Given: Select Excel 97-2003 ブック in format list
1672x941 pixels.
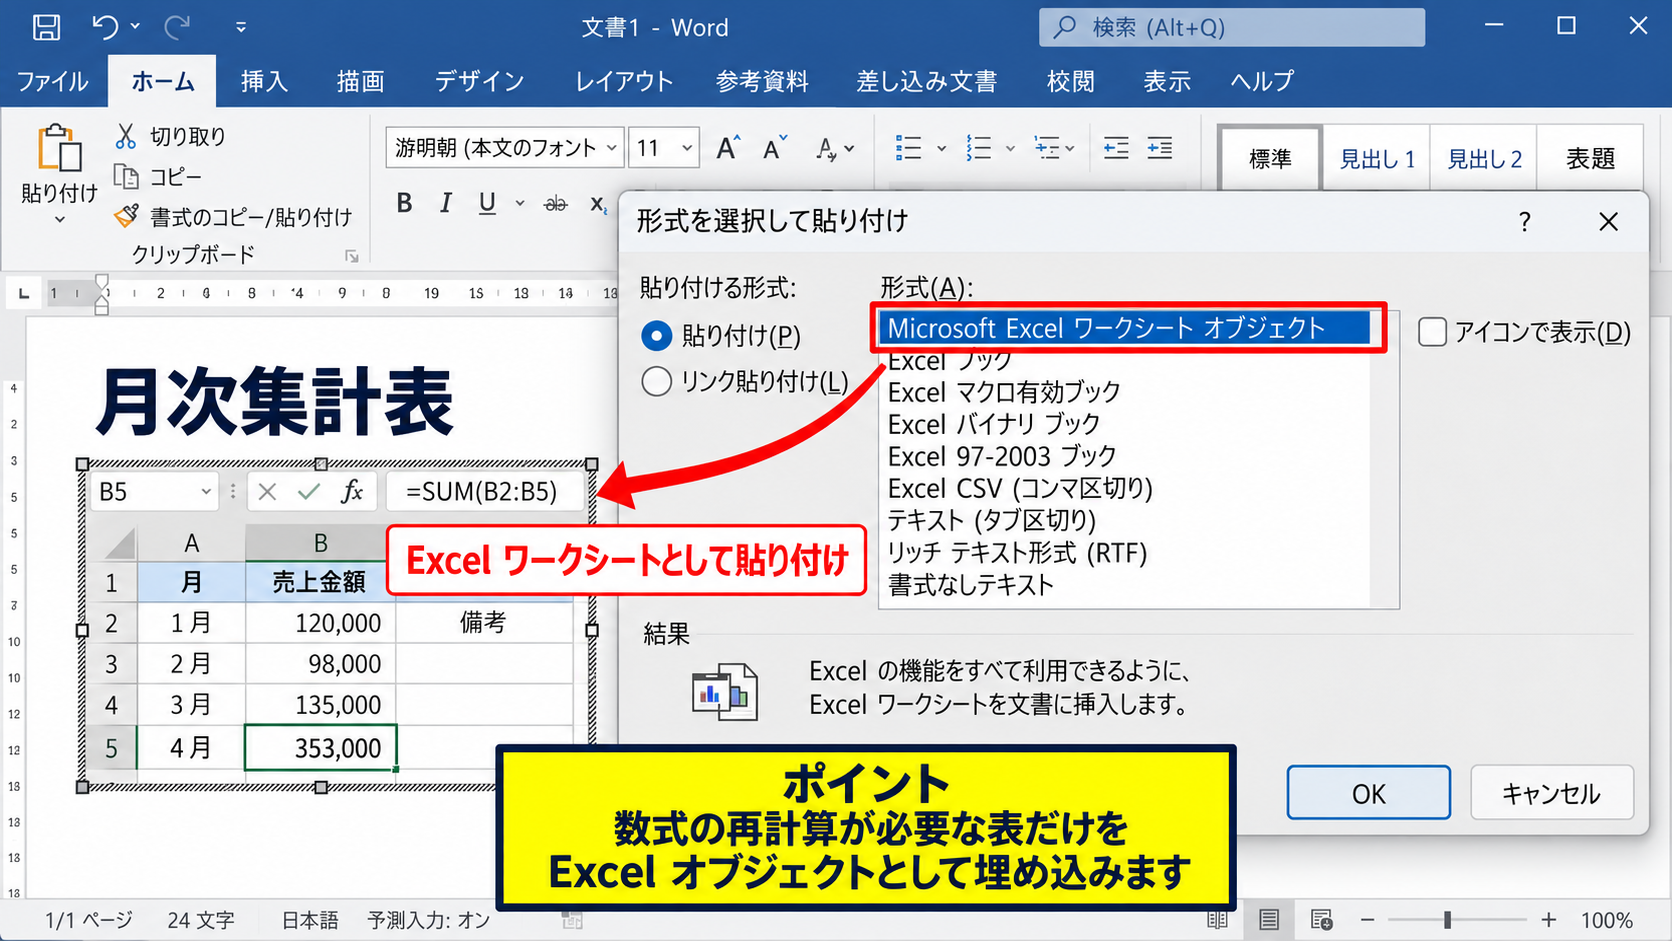Looking at the screenshot, I should (1002, 457).
